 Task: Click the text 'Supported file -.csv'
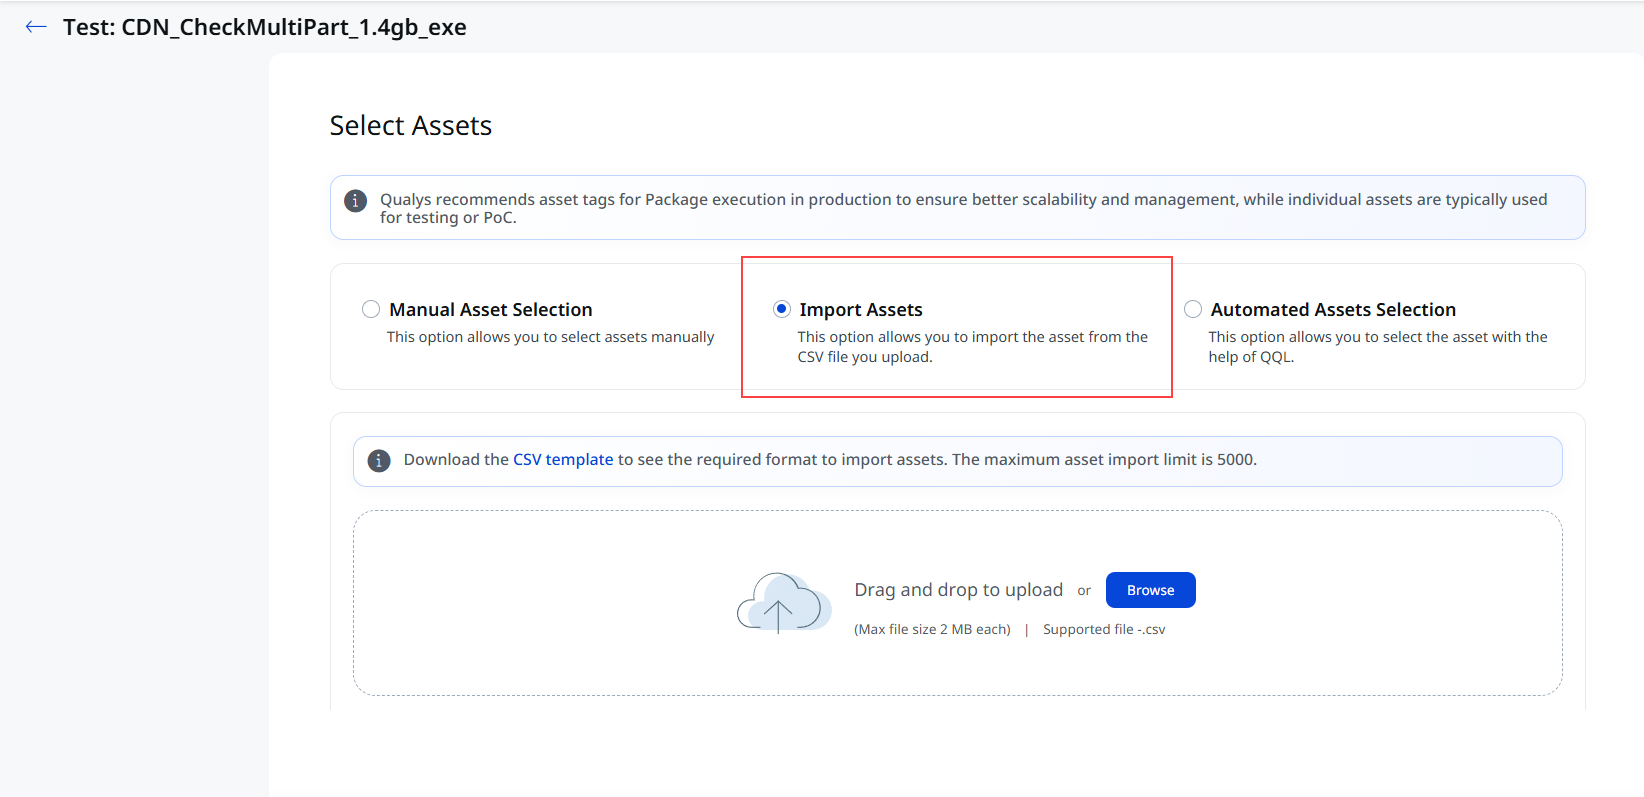(x=1104, y=629)
